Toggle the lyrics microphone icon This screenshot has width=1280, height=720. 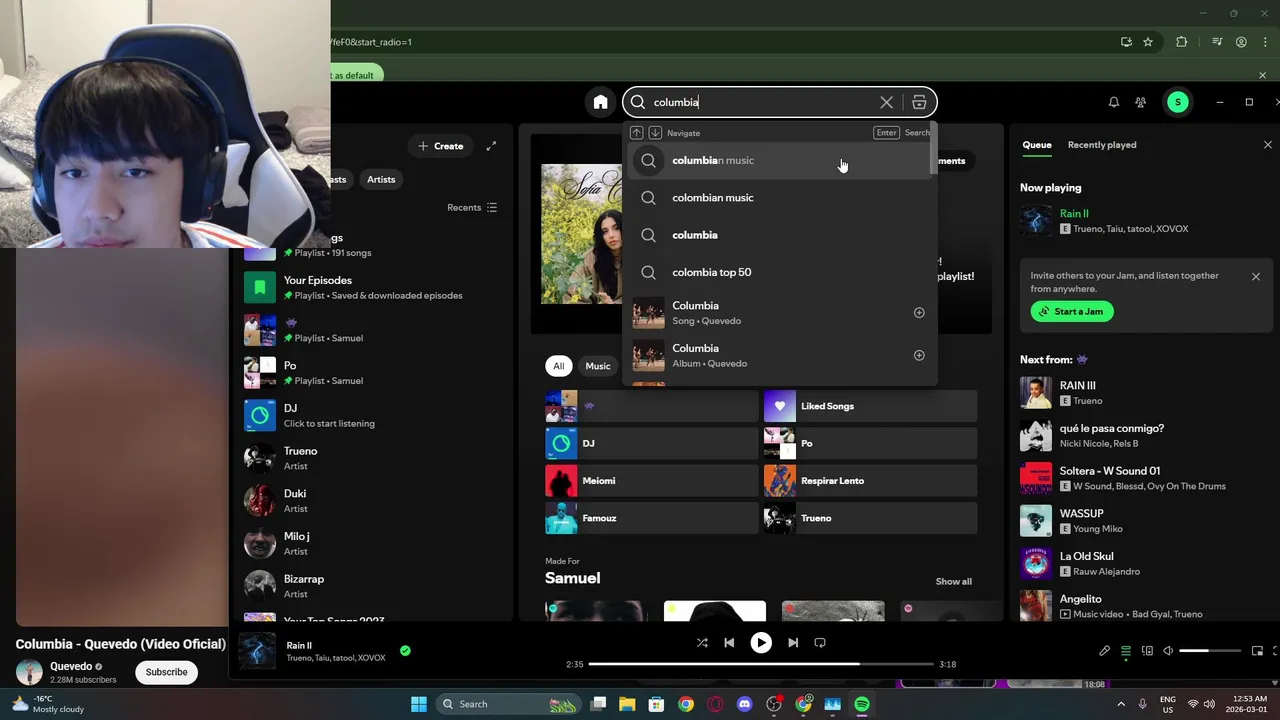click(x=1104, y=651)
